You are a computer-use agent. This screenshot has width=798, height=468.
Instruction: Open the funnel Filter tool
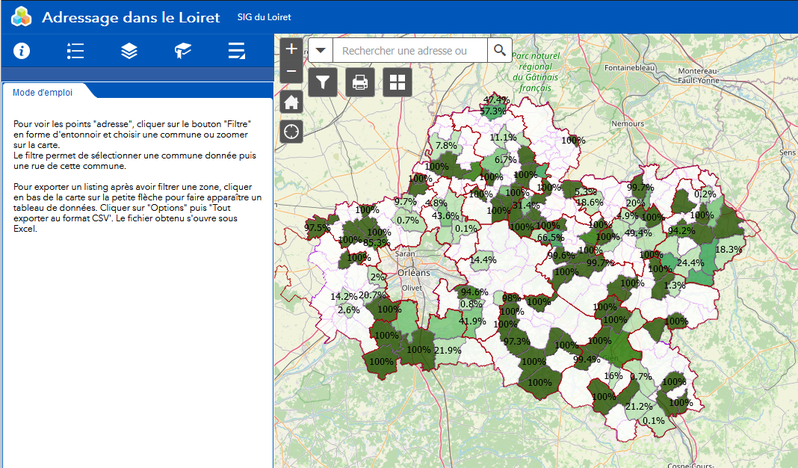322,83
